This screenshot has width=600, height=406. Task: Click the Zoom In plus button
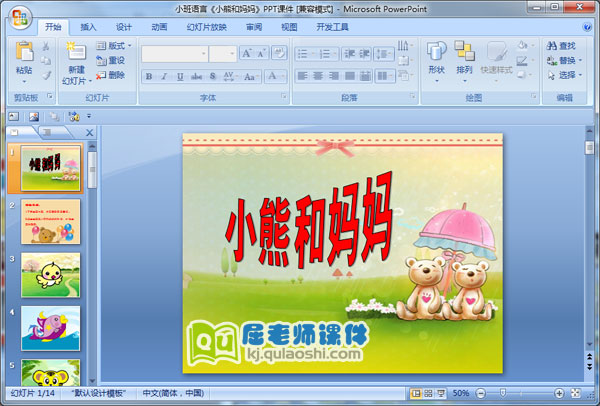559,393
